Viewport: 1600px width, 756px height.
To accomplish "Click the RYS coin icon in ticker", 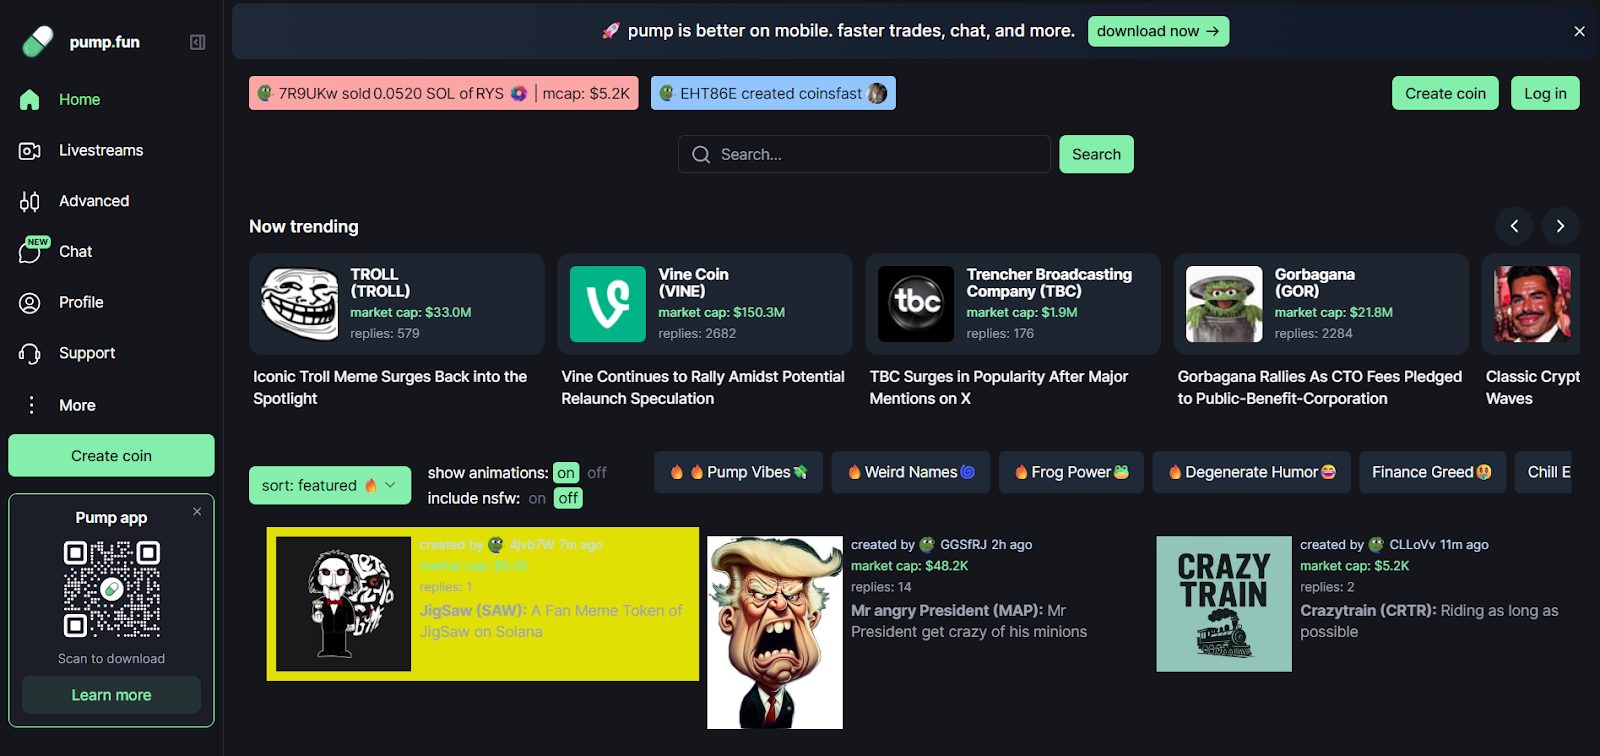I will (518, 93).
